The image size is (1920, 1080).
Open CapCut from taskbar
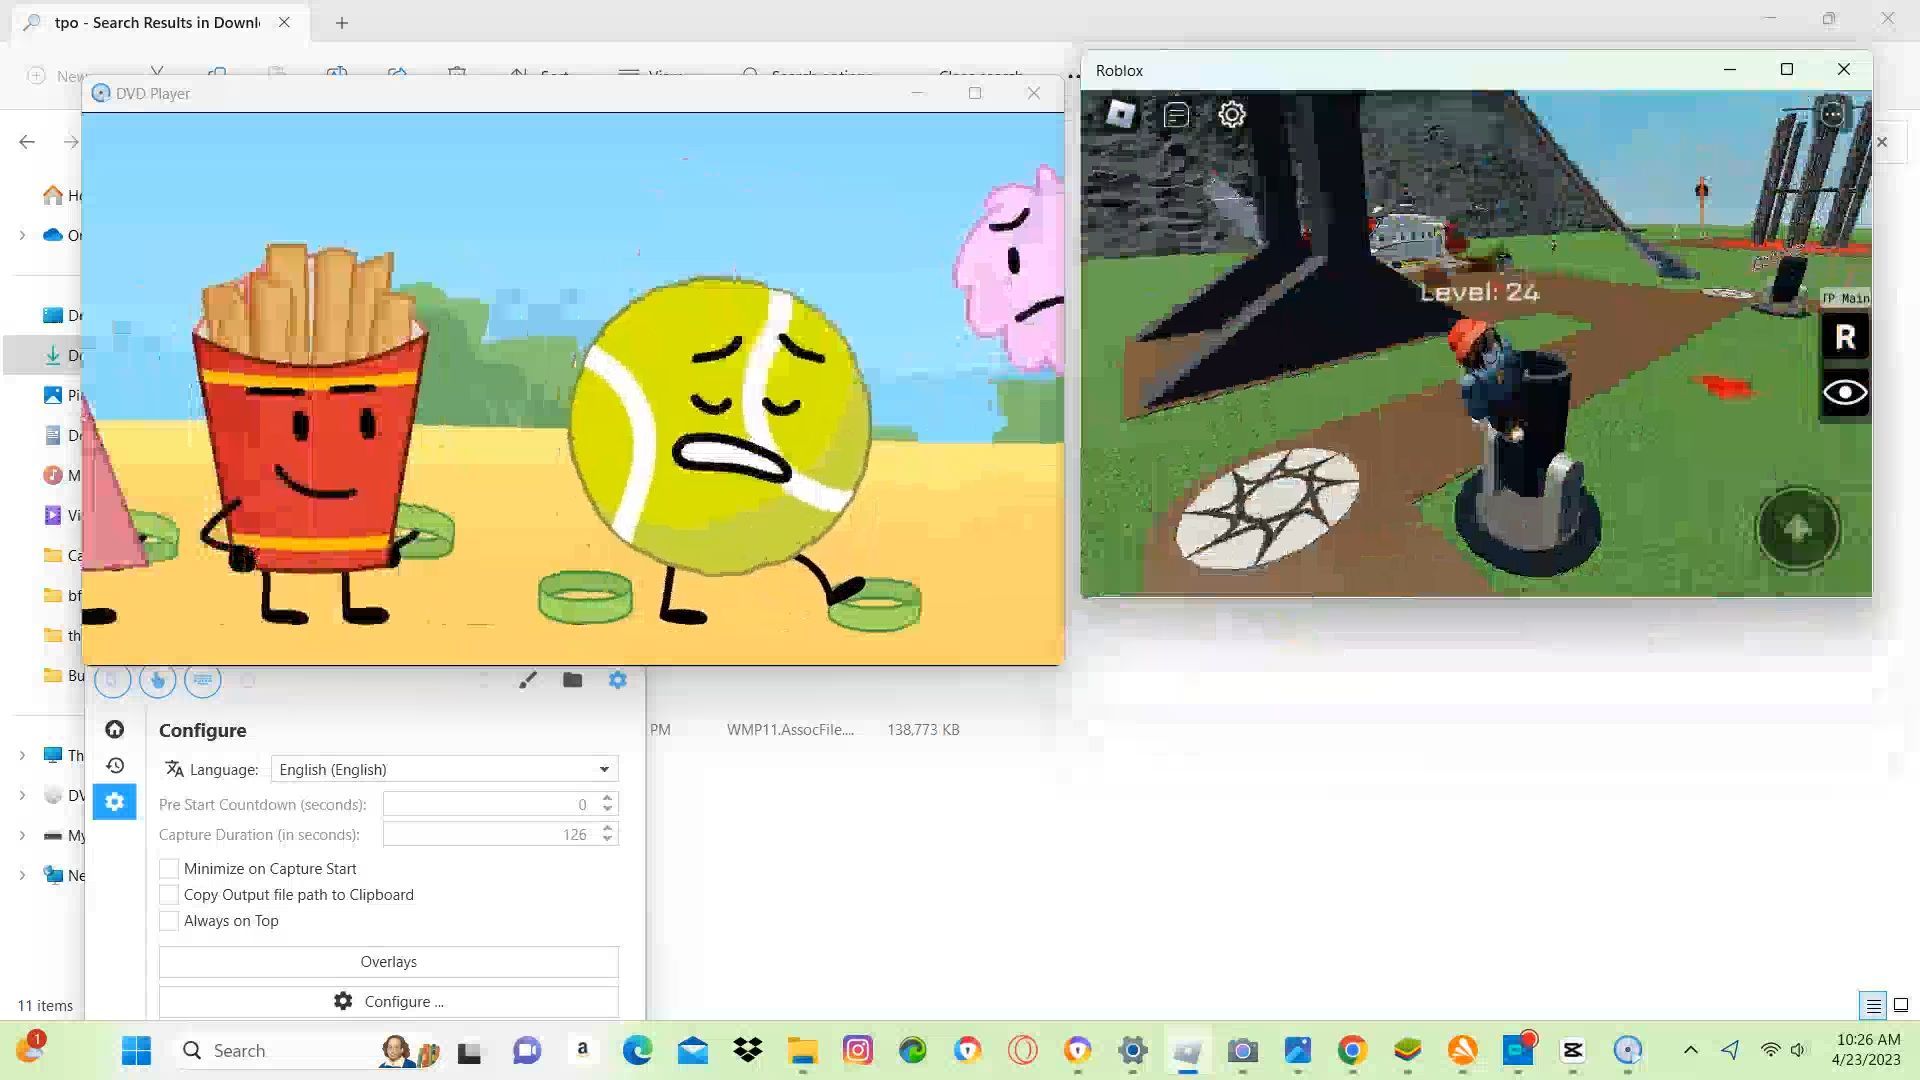pos(1572,1050)
